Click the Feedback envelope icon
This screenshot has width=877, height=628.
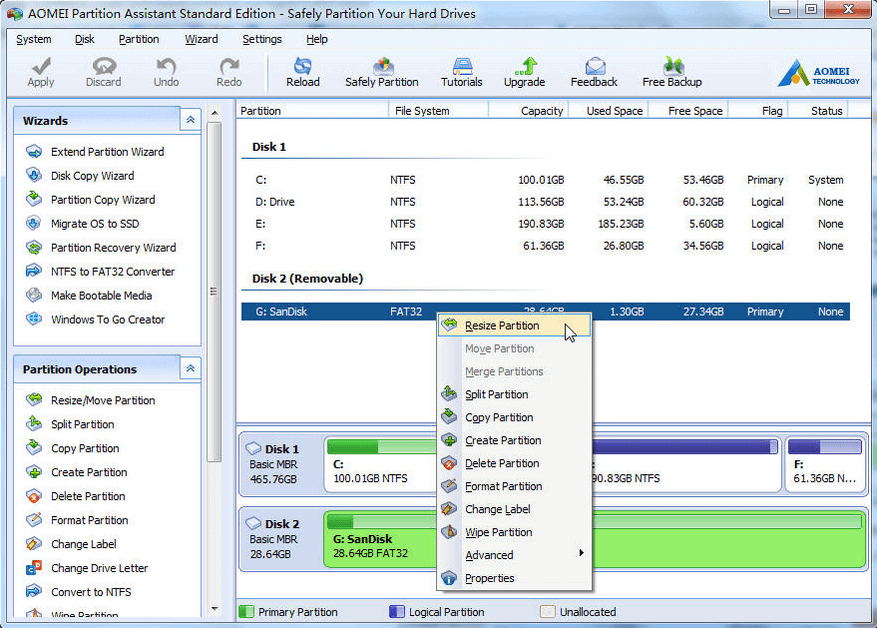click(x=595, y=66)
